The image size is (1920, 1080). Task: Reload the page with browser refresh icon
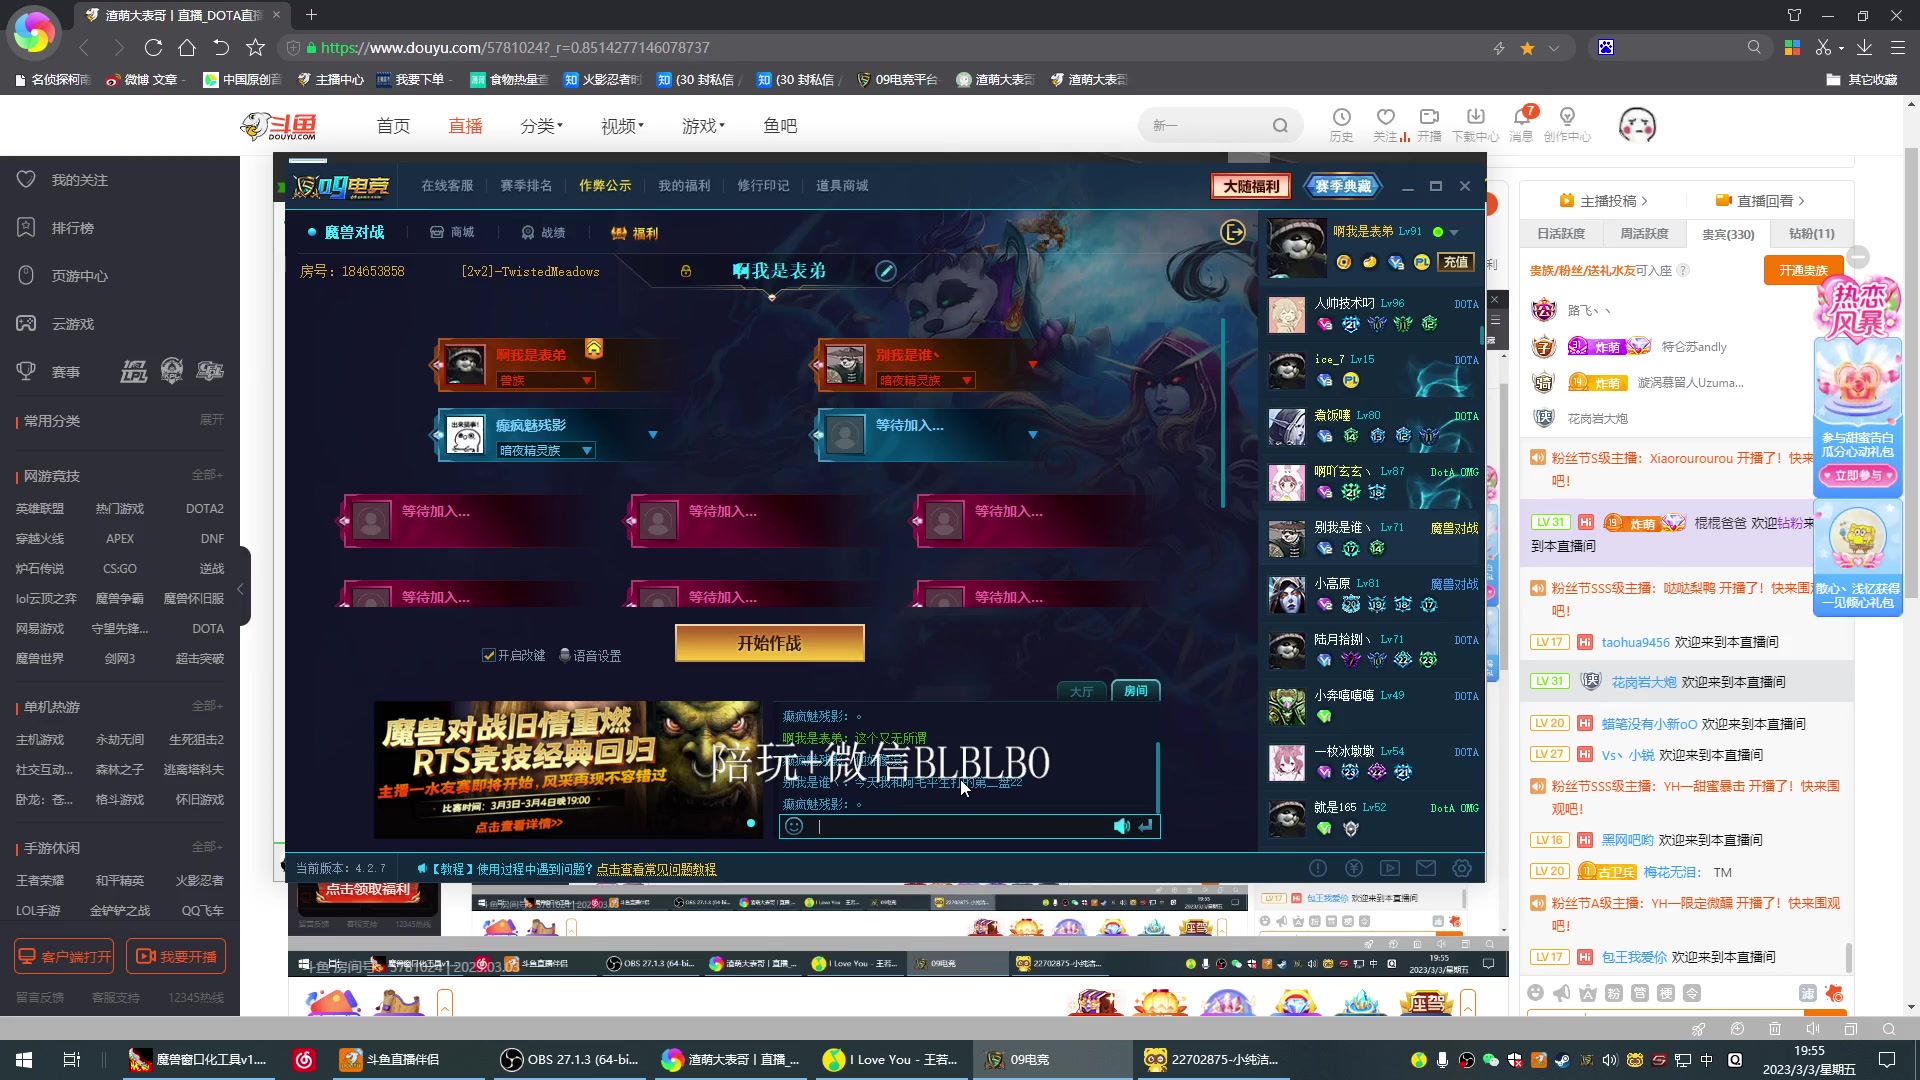tap(153, 47)
